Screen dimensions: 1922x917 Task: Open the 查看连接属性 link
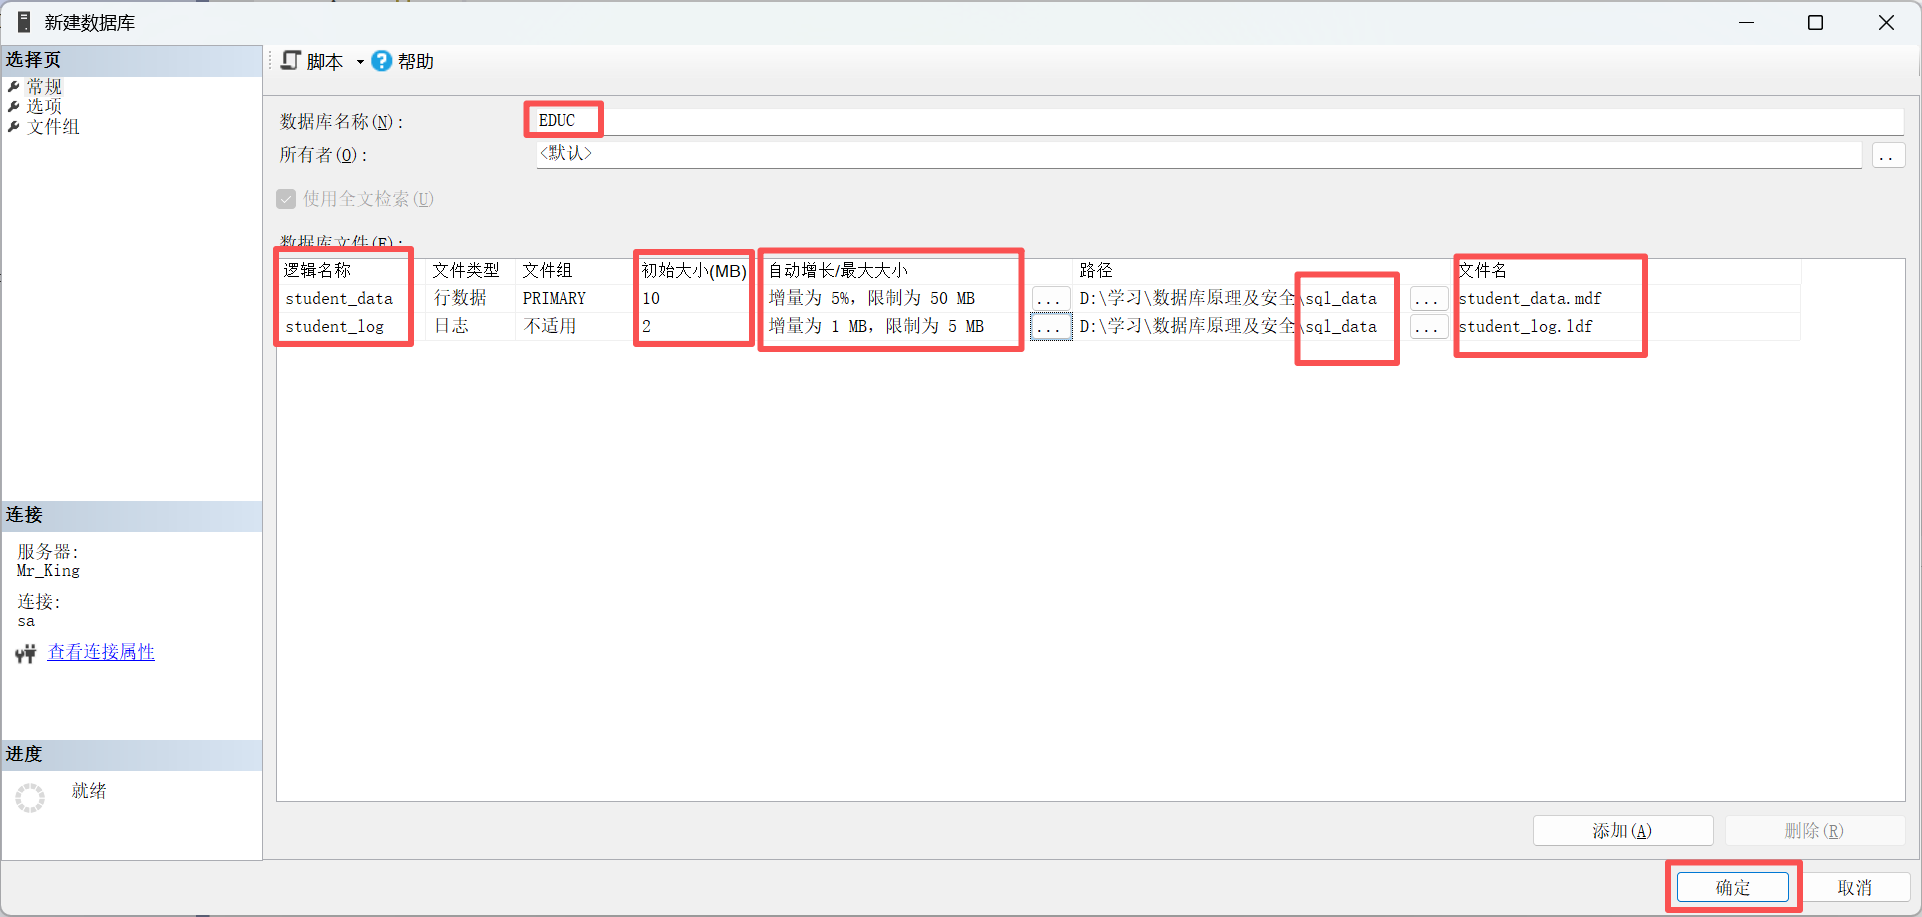coord(100,652)
